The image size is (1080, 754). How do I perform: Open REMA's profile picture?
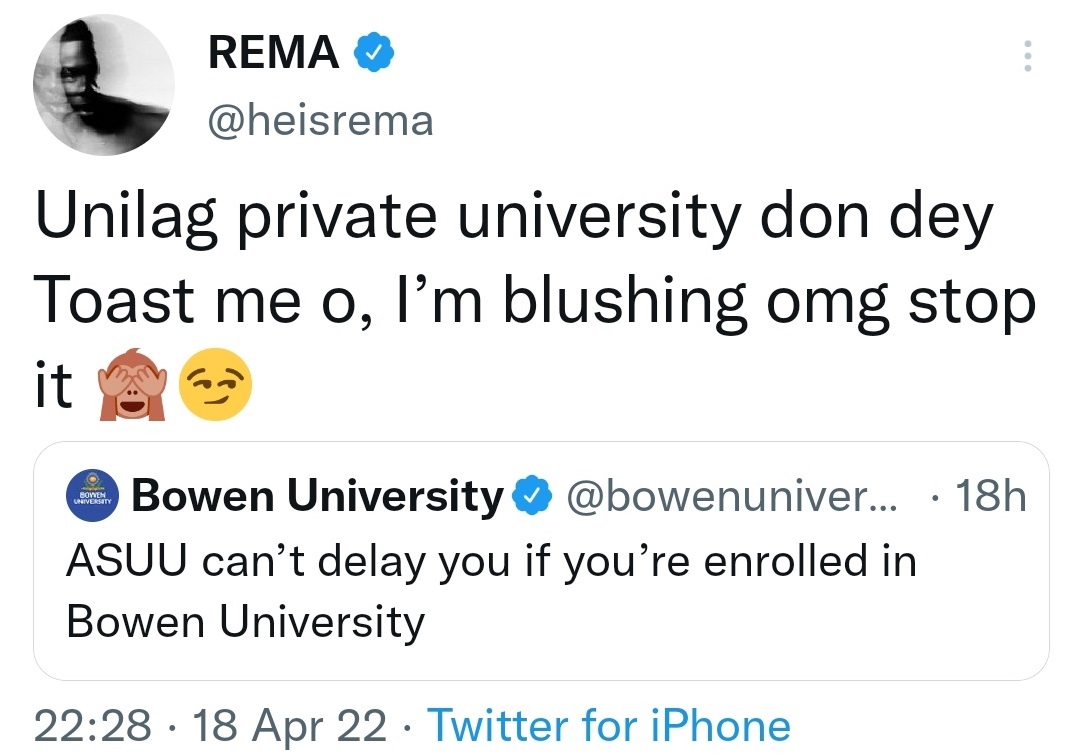tap(104, 84)
